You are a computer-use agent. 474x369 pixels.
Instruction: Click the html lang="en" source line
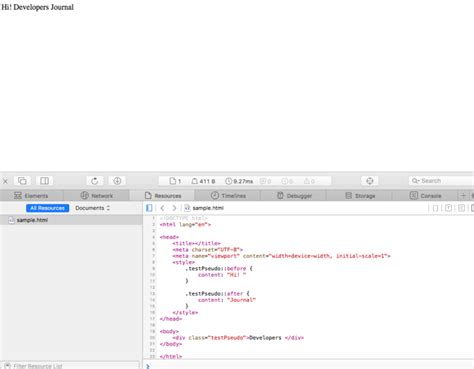(185, 225)
